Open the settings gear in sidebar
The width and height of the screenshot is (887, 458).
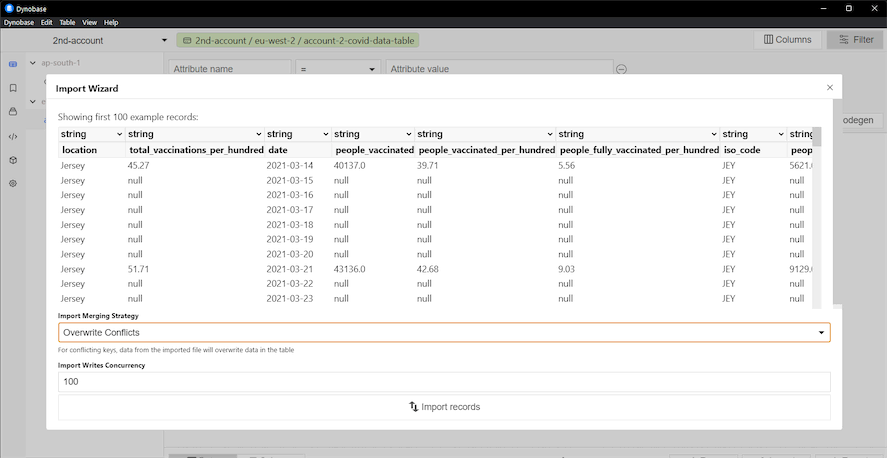[13, 184]
